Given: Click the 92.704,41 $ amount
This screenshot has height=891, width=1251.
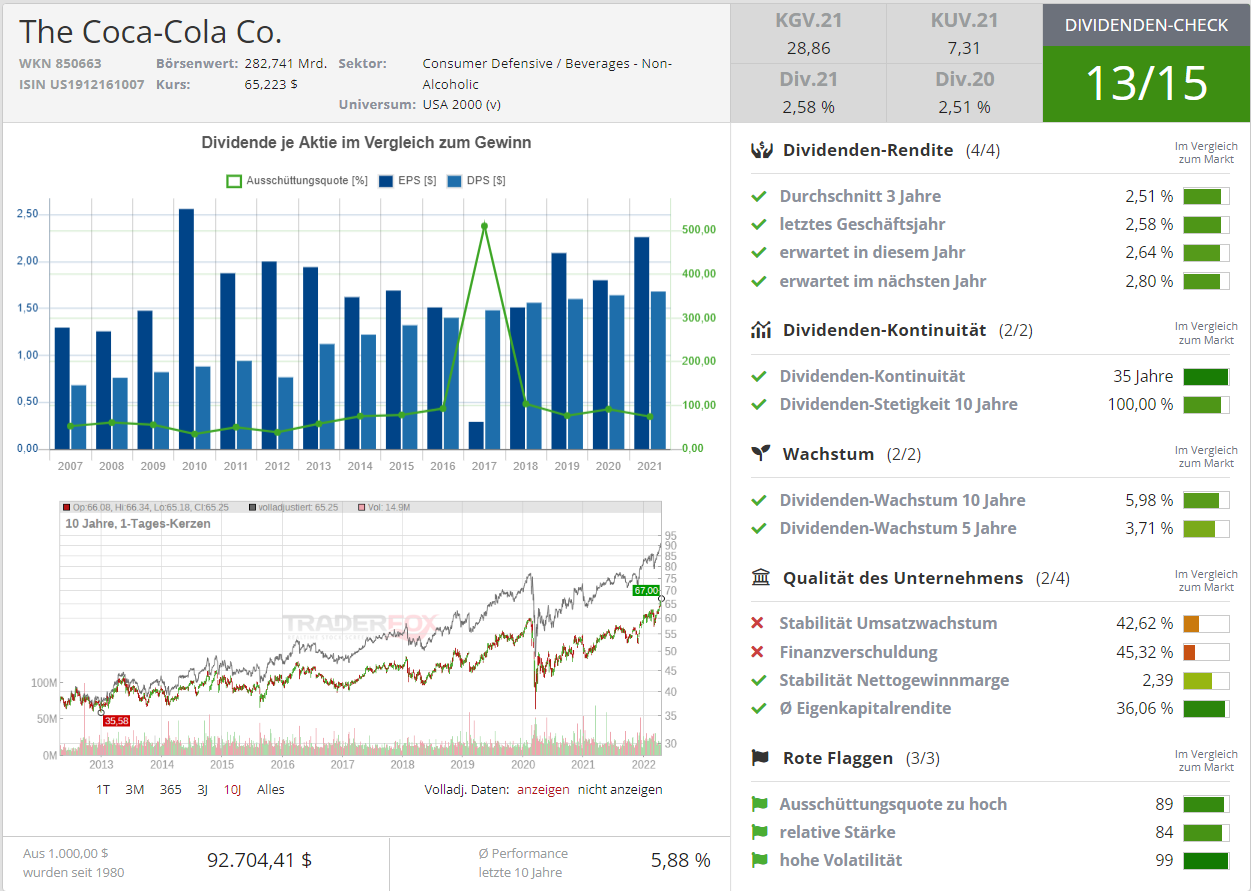Looking at the screenshot, I should [260, 860].
